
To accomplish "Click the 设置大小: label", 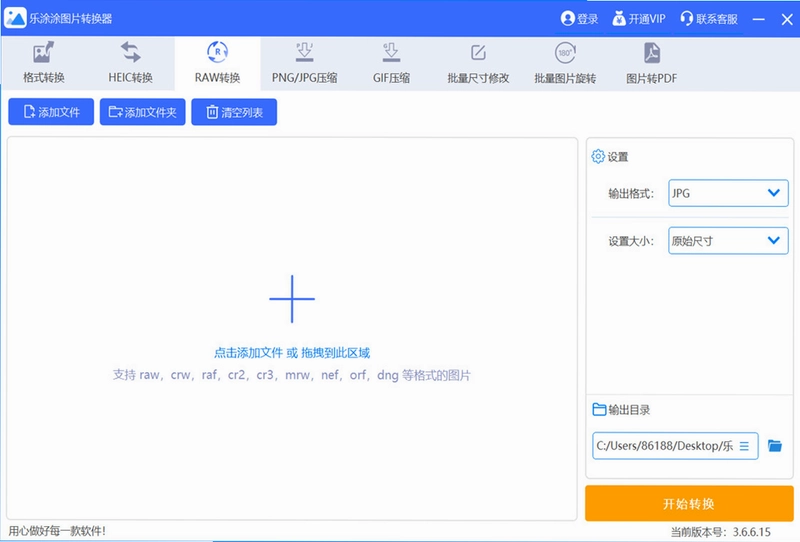I will click(x=631, y=241).
